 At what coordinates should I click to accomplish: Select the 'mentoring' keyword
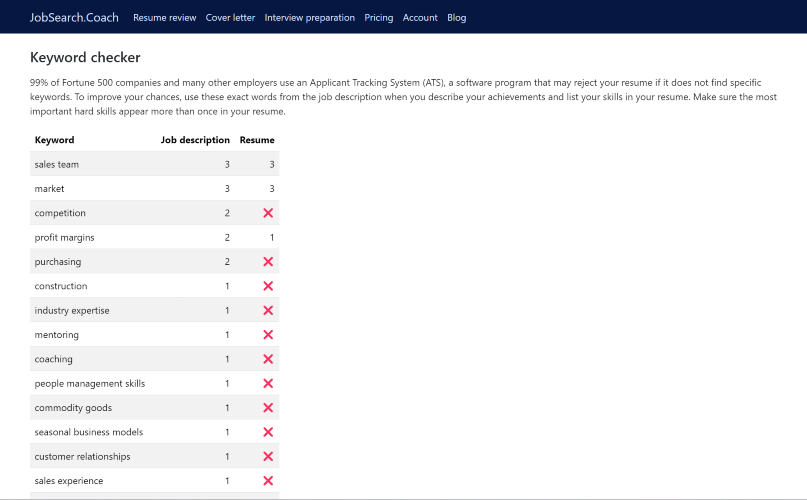pyautogui.click(x=57, y=335)
